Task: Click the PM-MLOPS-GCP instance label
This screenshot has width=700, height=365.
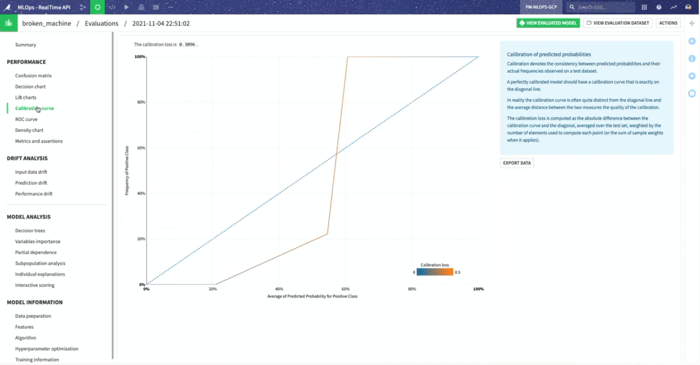Action: pos(541,7)
